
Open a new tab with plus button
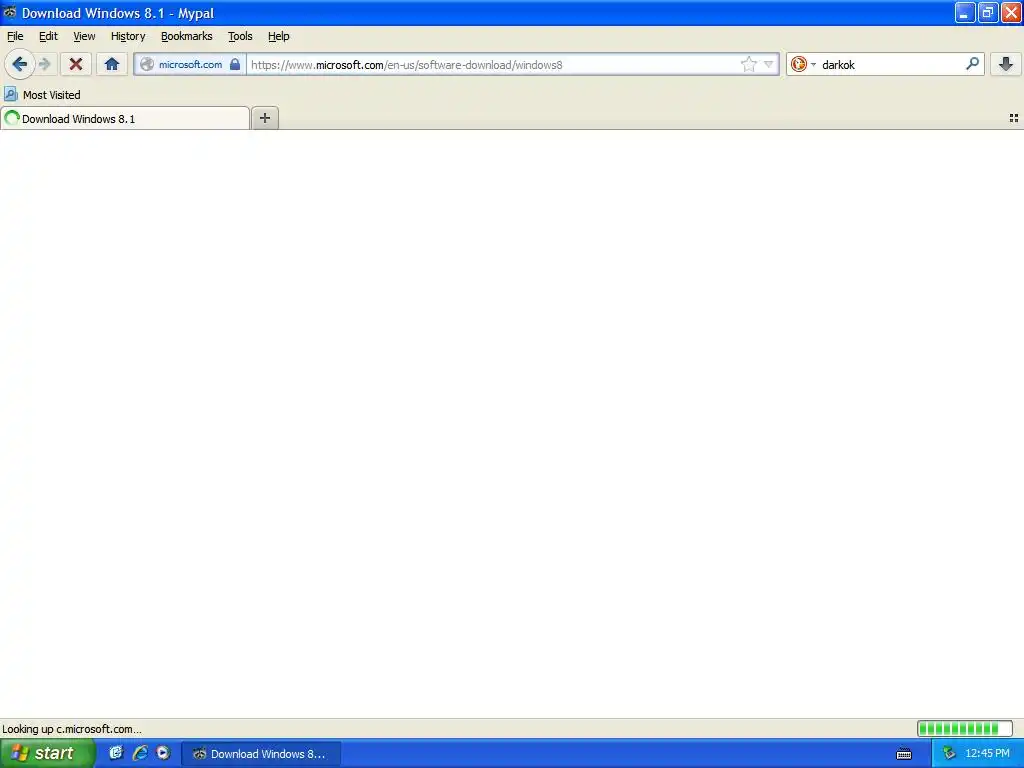pos(265,118)
